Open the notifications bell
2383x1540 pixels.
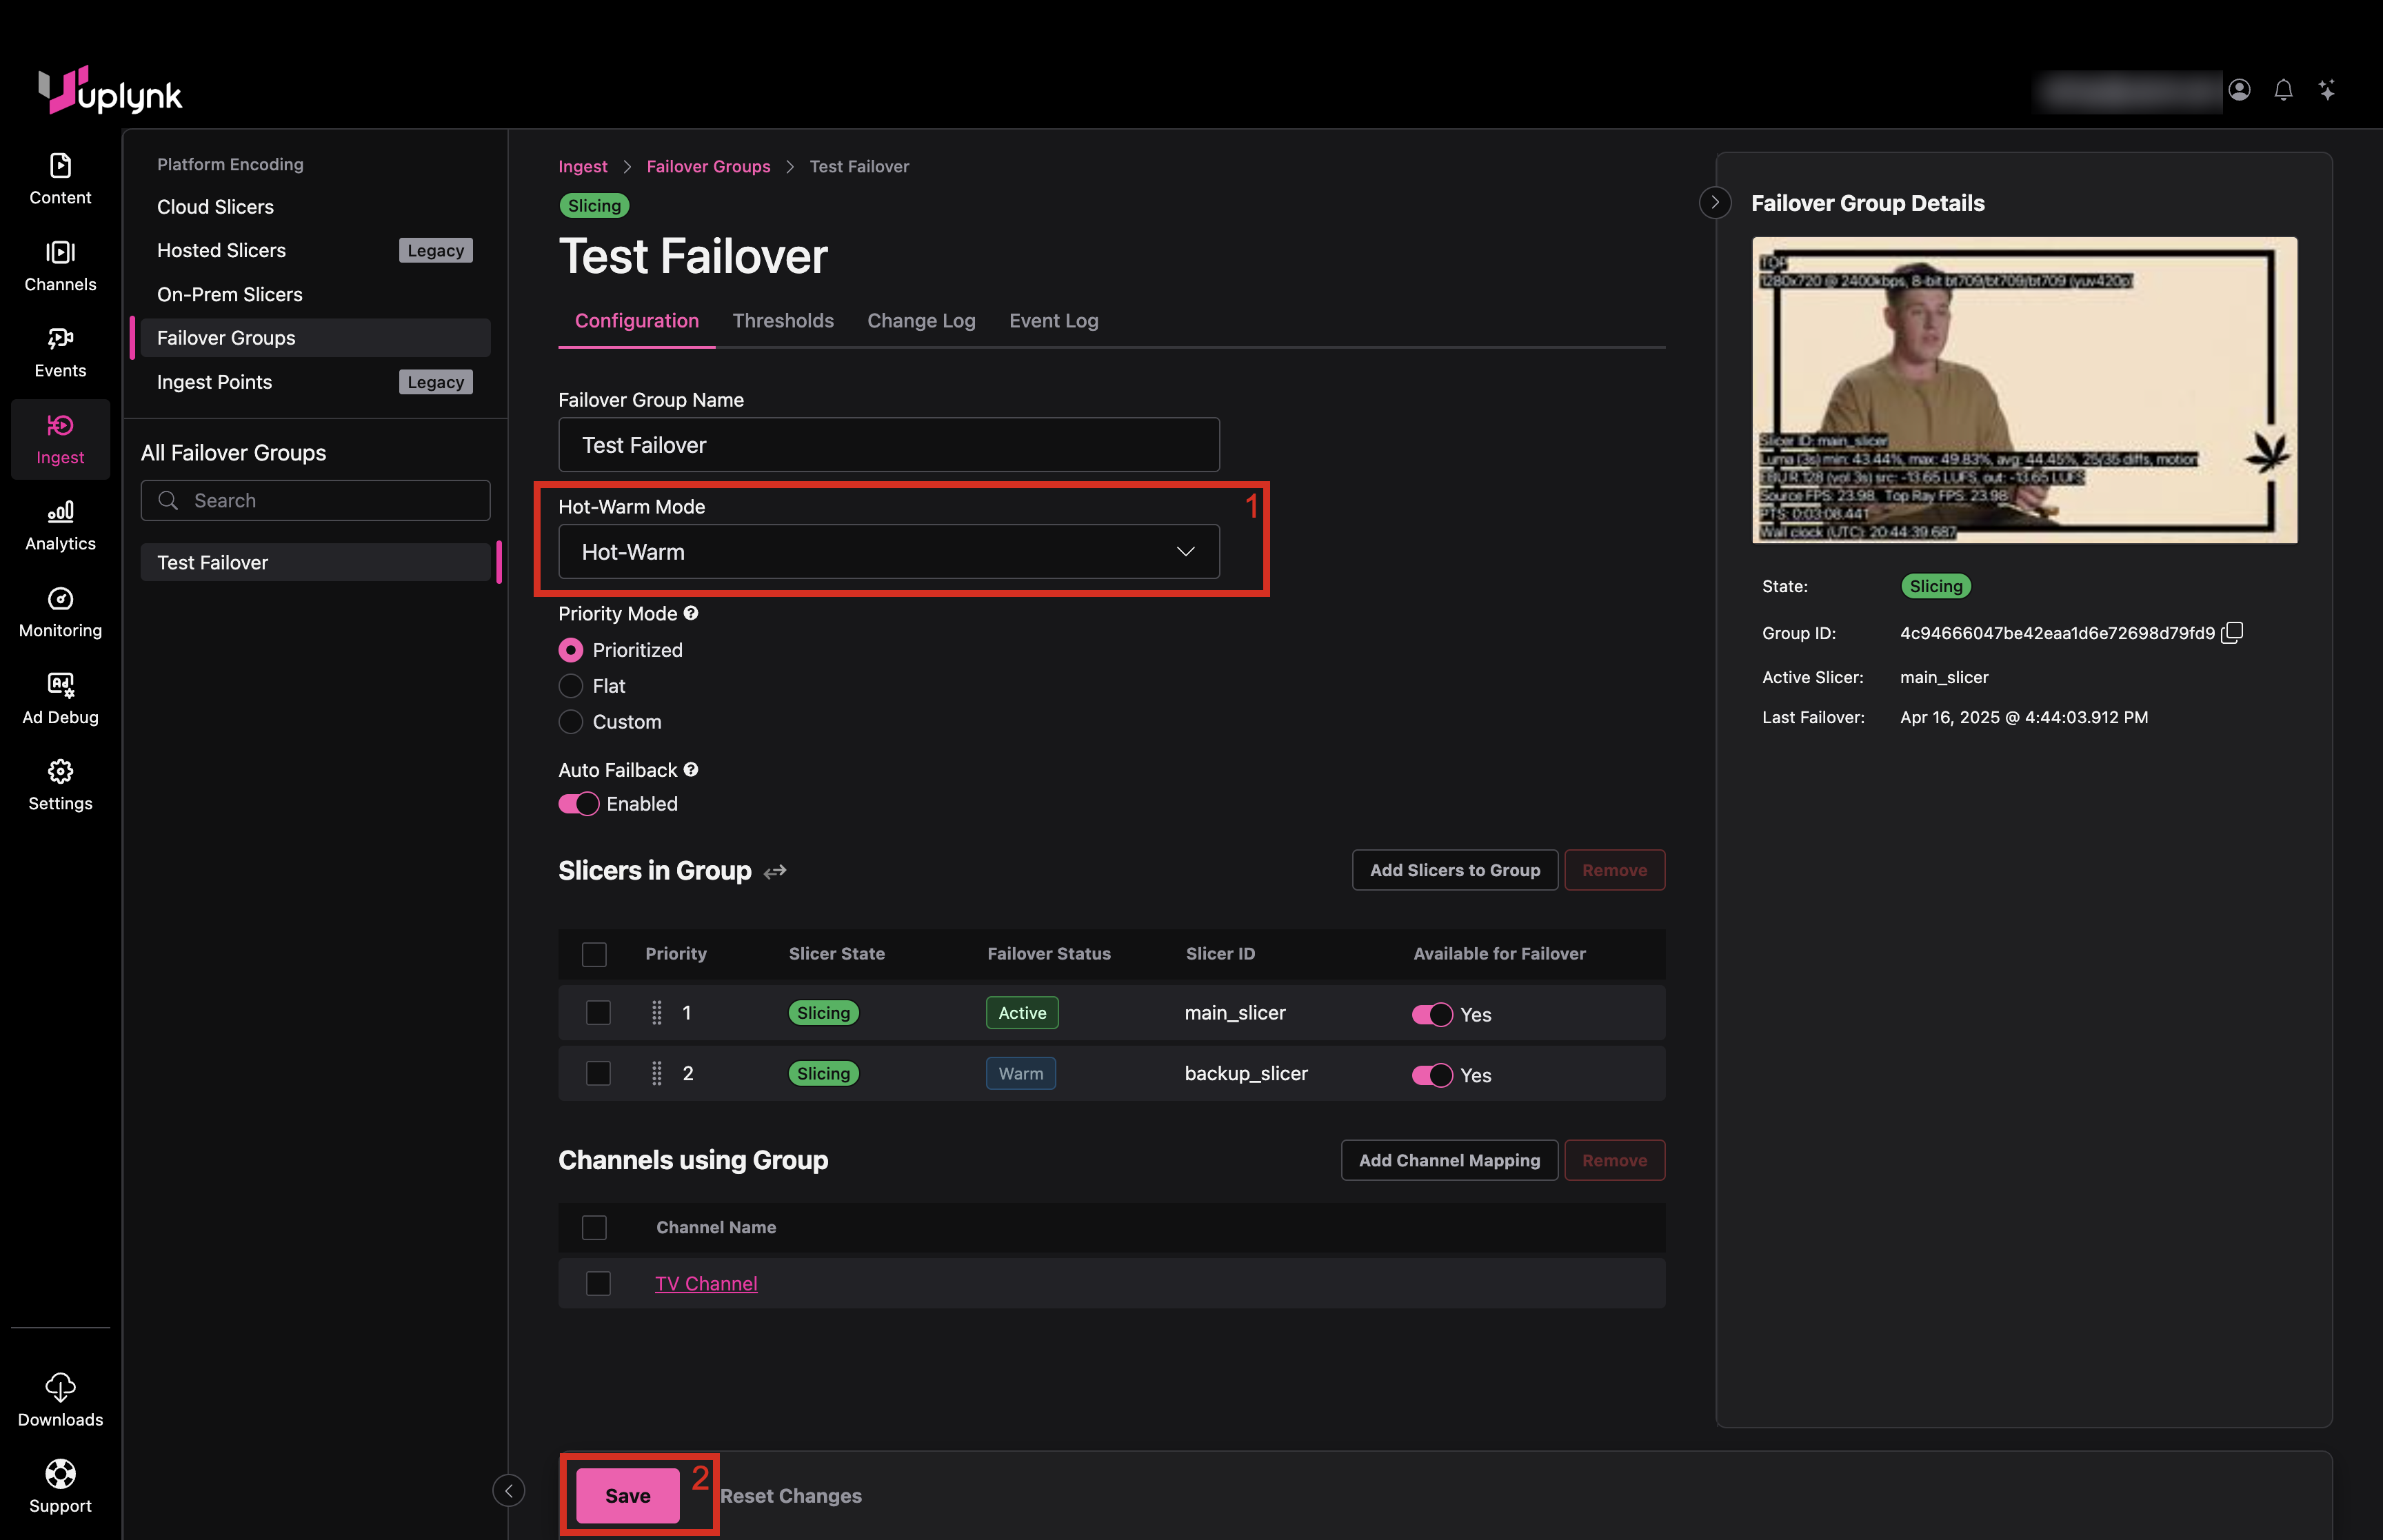[x=2283, y=90]
